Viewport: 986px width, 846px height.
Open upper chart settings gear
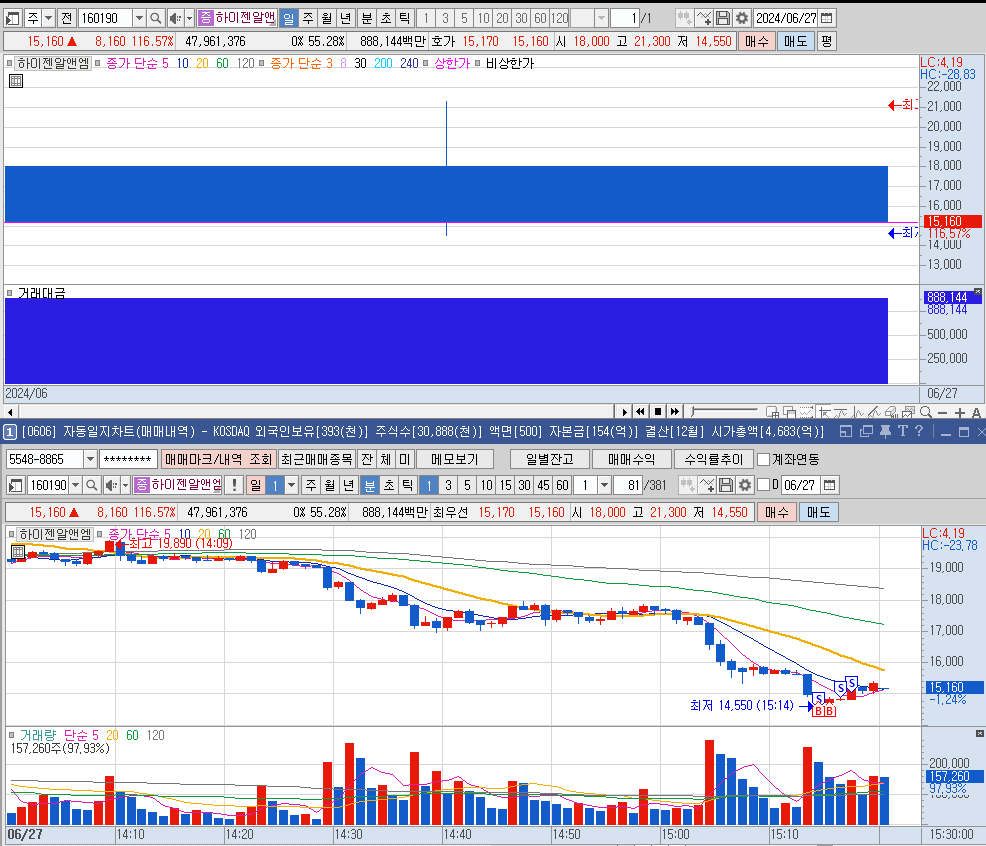(x=742, y=18)
